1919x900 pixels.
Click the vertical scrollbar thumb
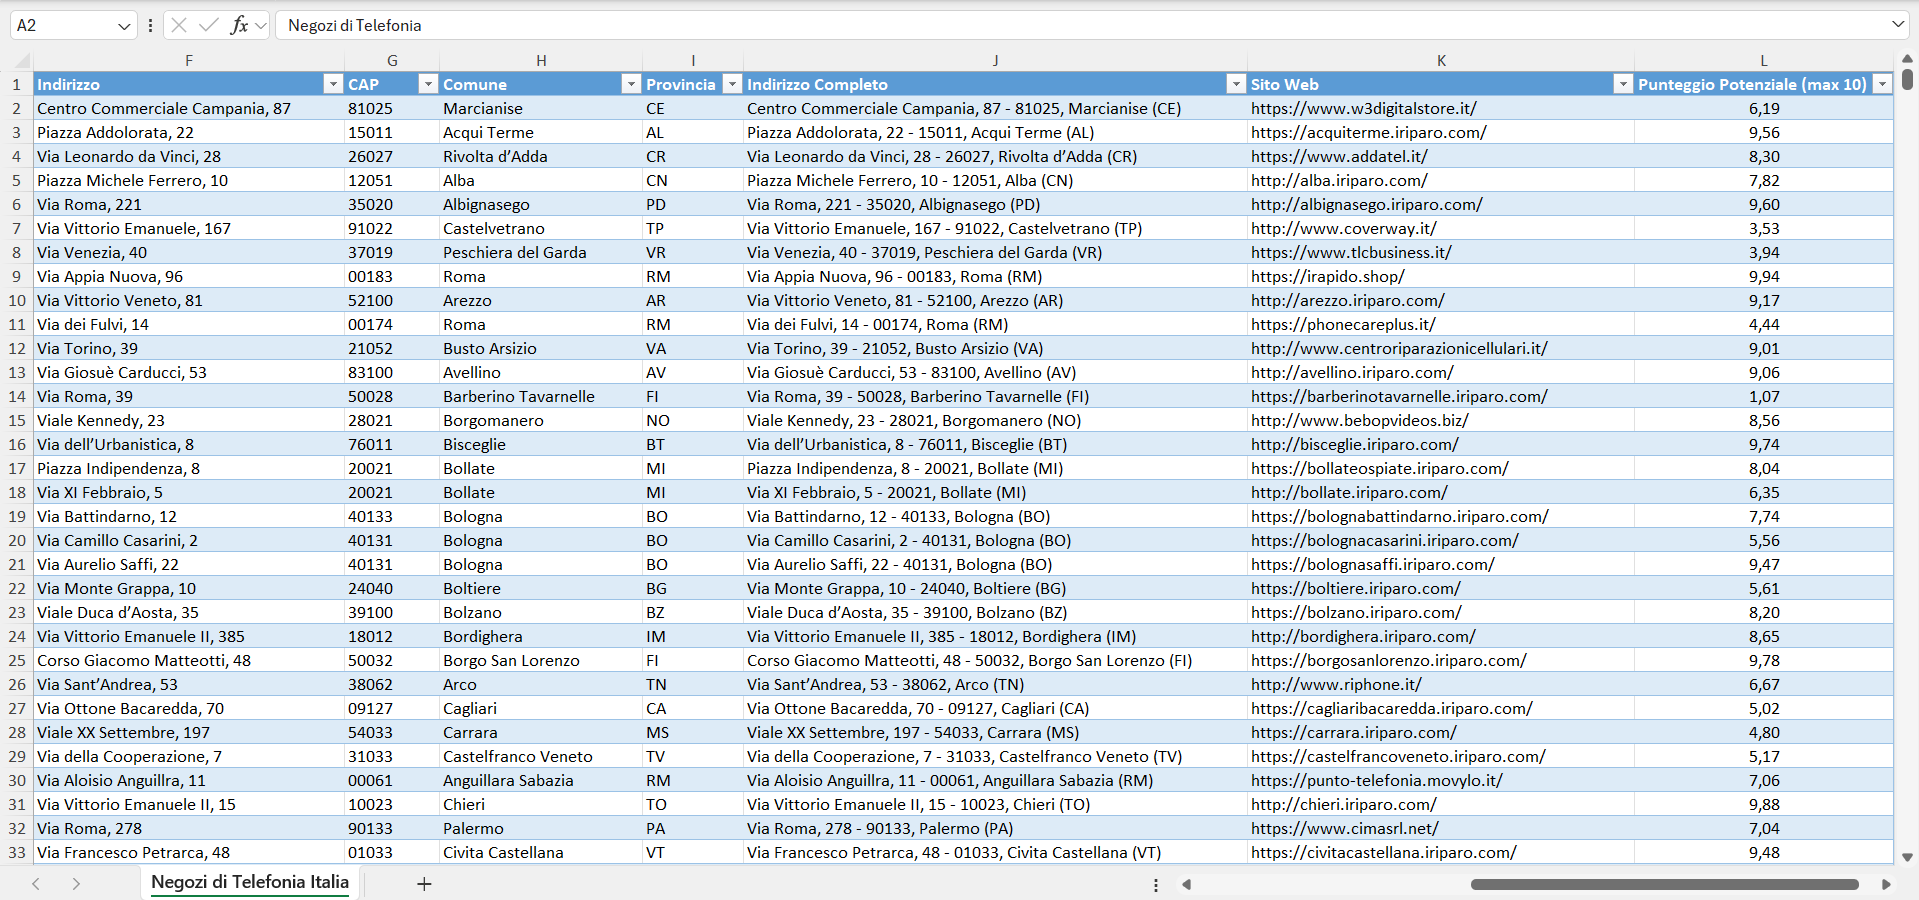coord(1907,79)
